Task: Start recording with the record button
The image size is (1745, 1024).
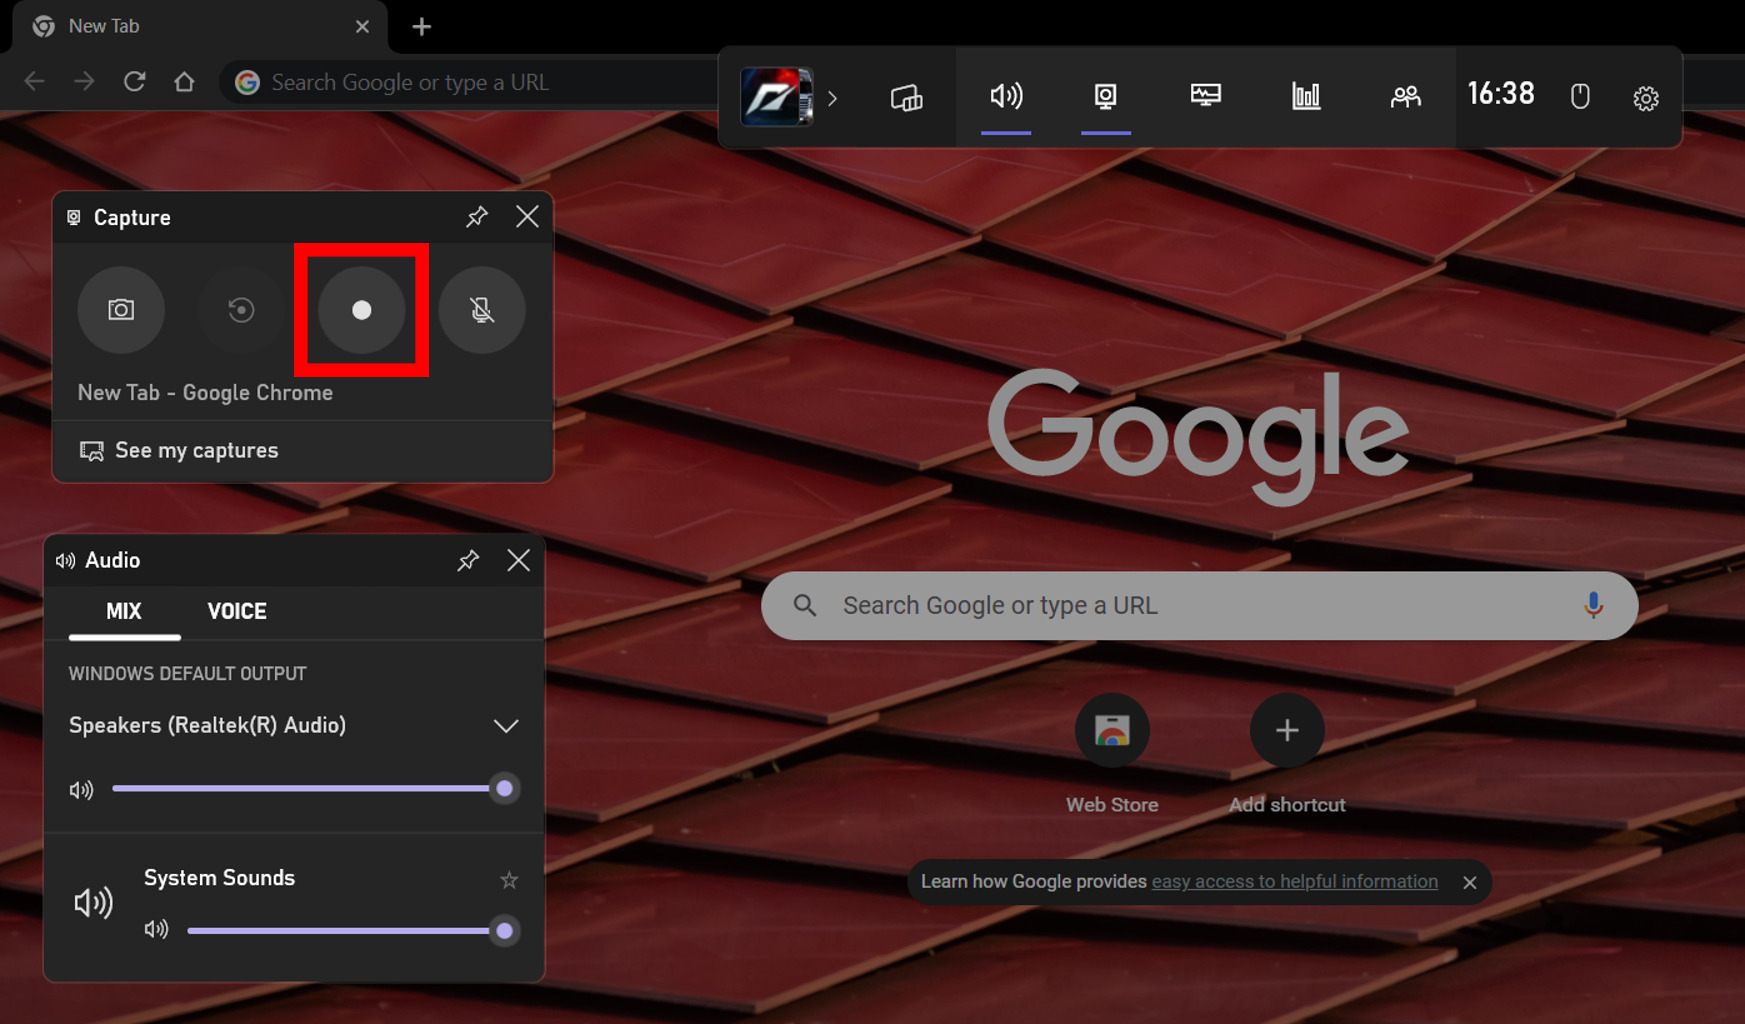Action: click(x=361, y=310)
